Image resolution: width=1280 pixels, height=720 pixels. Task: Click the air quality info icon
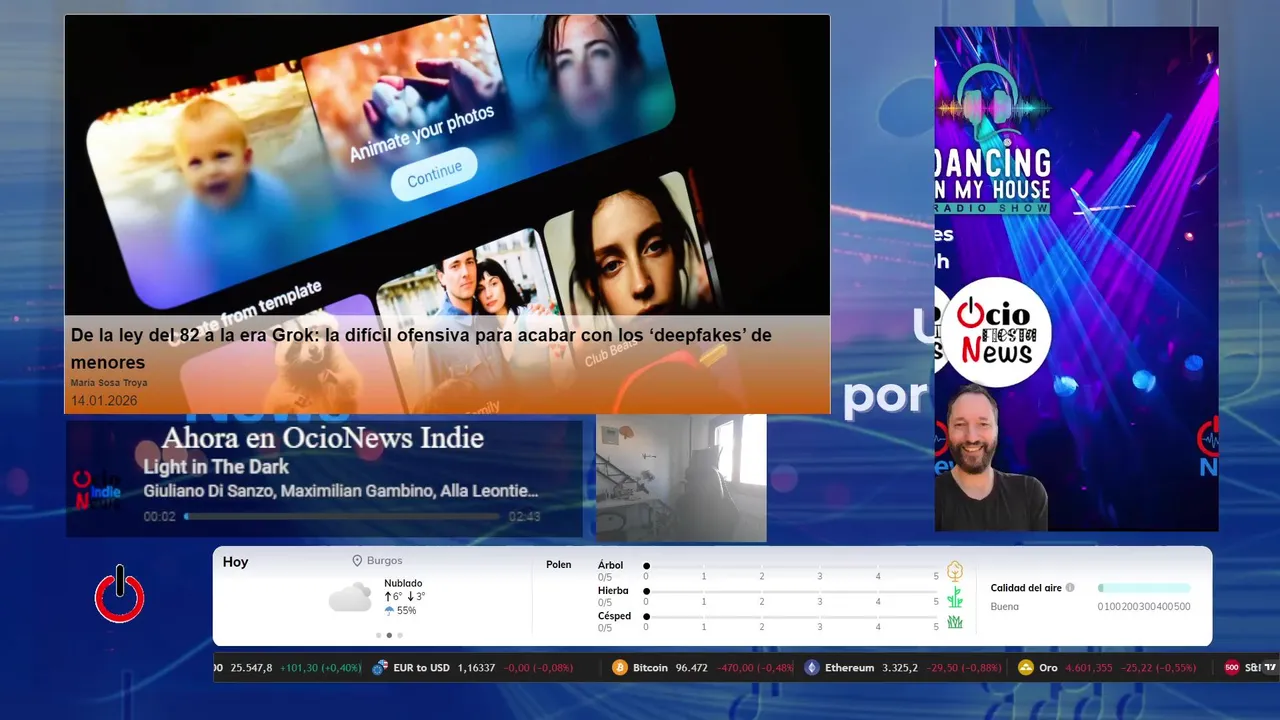pos(1070,588)
